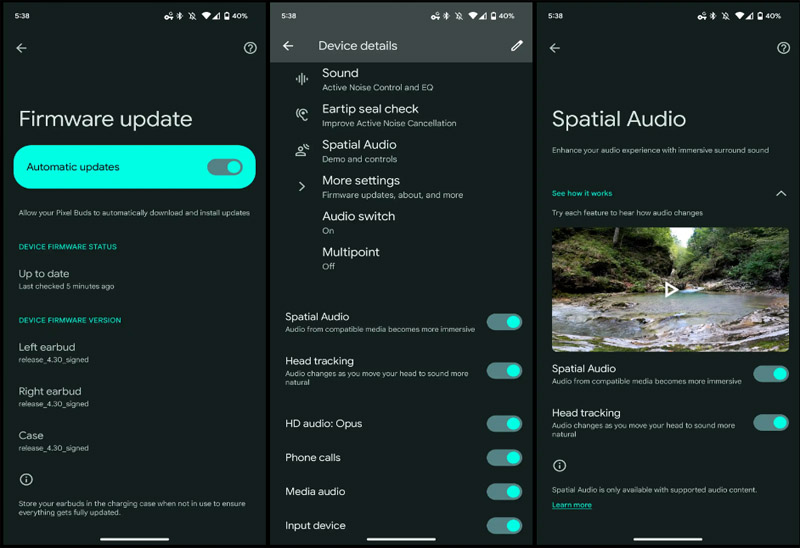Tap home gesture bar on Device details screen
Screen dimensions: 800x548
(401, 539)
